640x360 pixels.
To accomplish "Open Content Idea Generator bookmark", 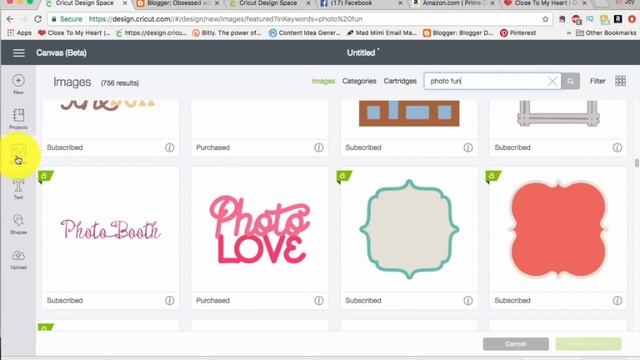I will 304,33.
